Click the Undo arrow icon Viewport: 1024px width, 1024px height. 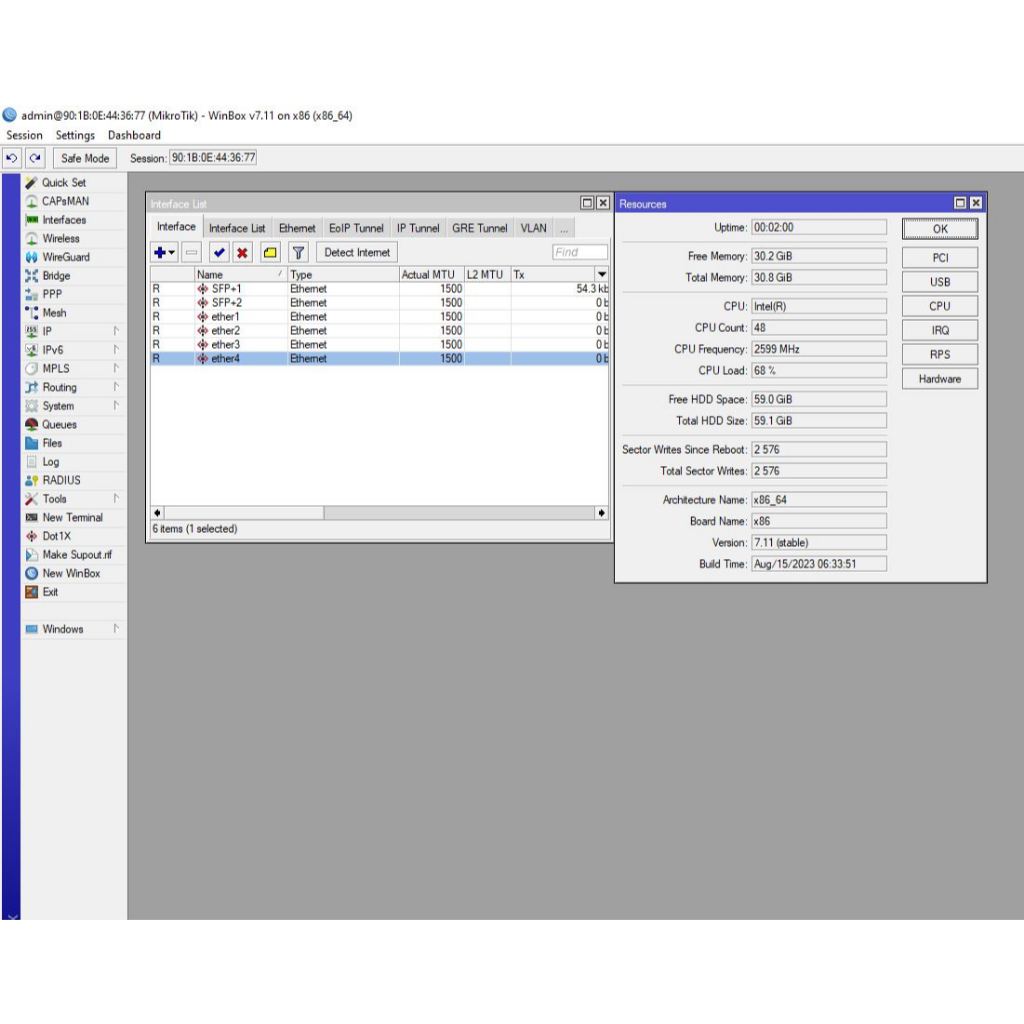pos(12,158)
